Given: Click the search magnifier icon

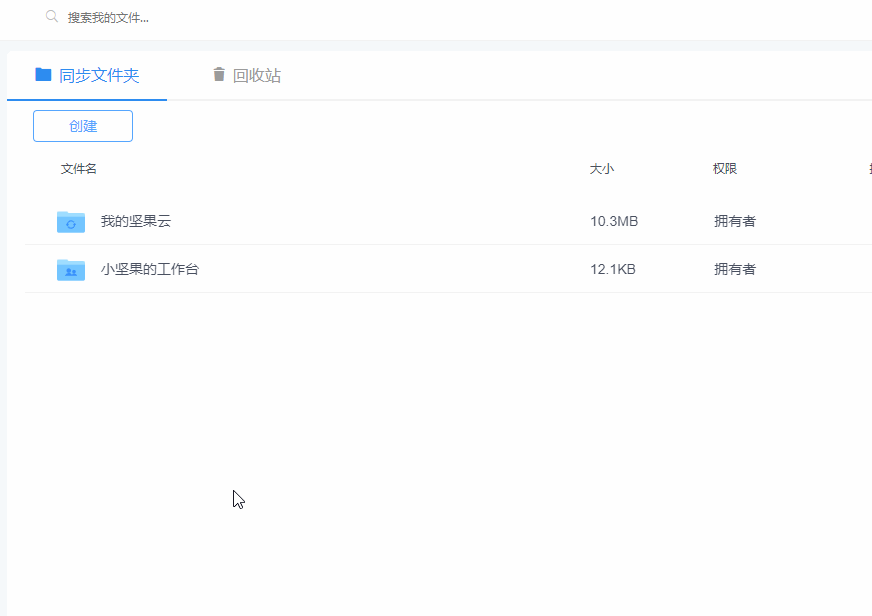Looking at the screenshot, I should (52, 17).
